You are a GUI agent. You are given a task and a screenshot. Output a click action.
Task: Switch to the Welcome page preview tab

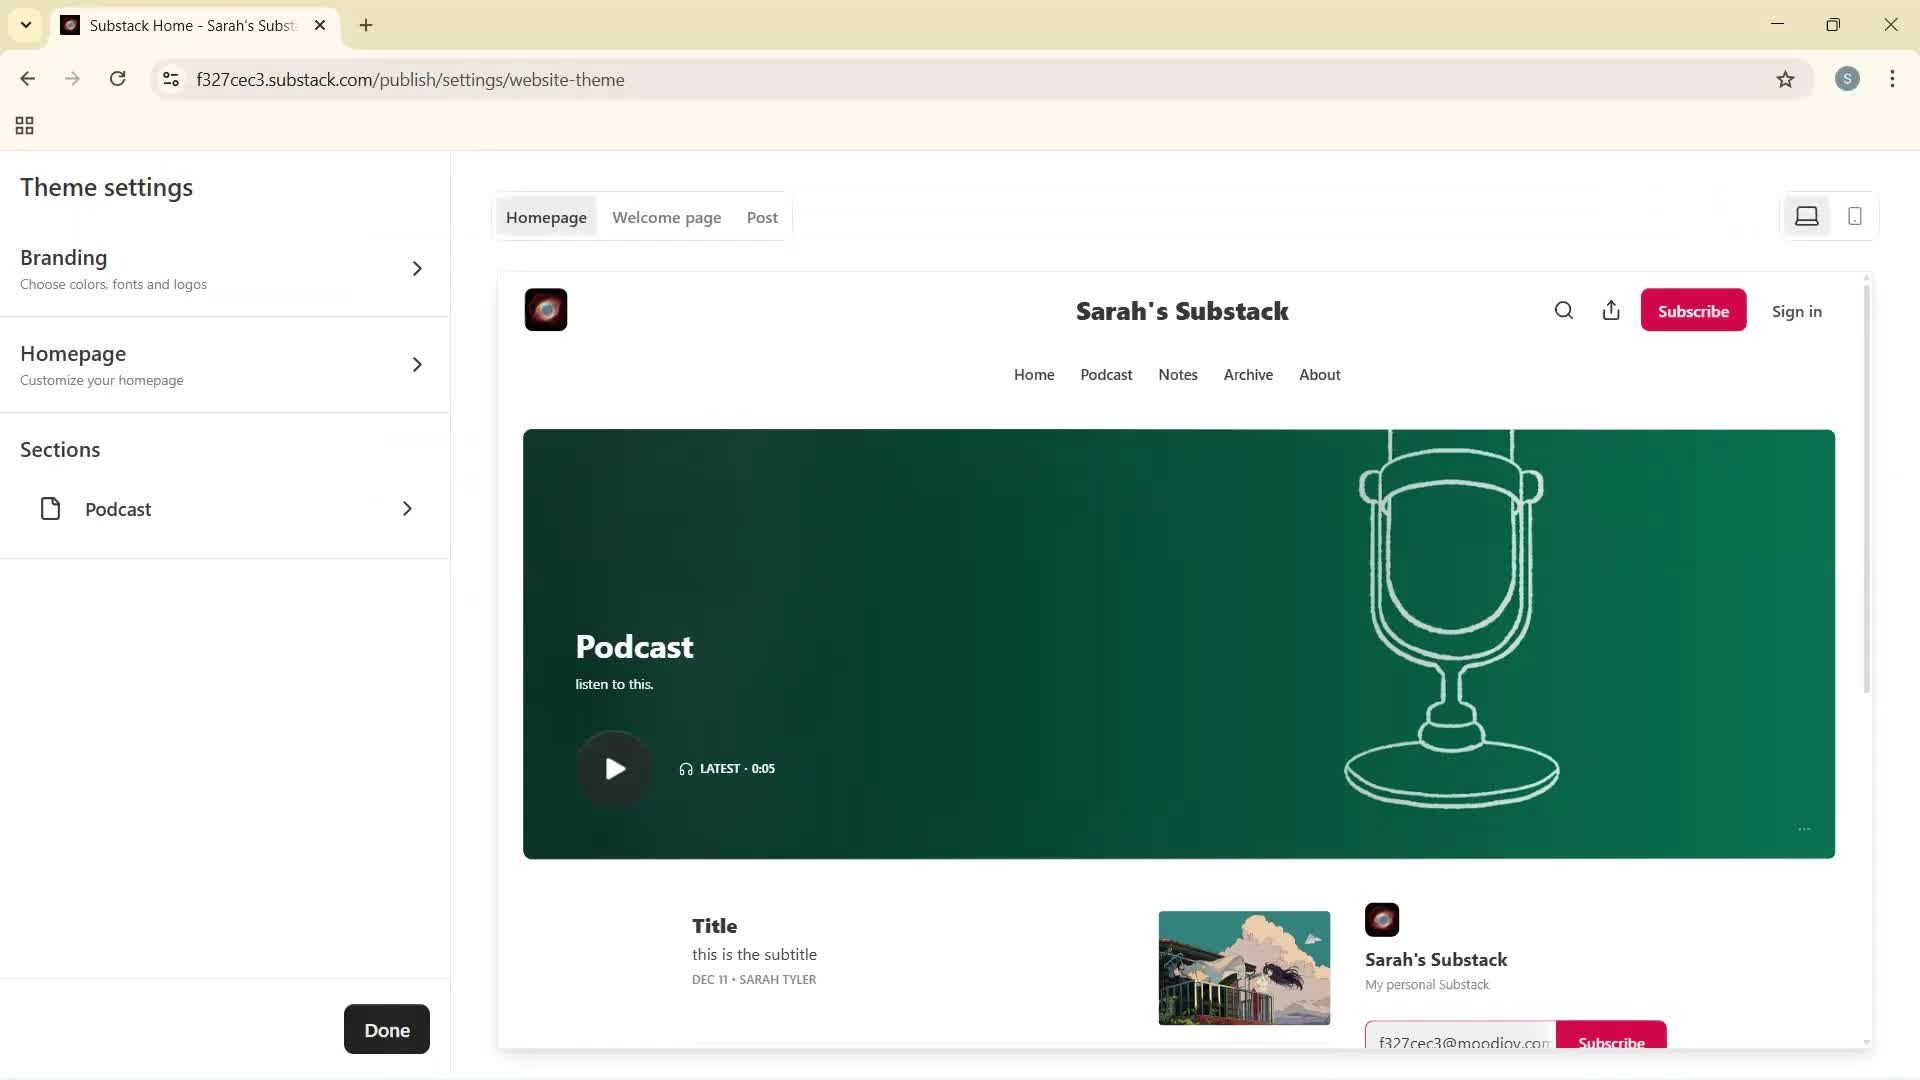click(x=666, y=216)
